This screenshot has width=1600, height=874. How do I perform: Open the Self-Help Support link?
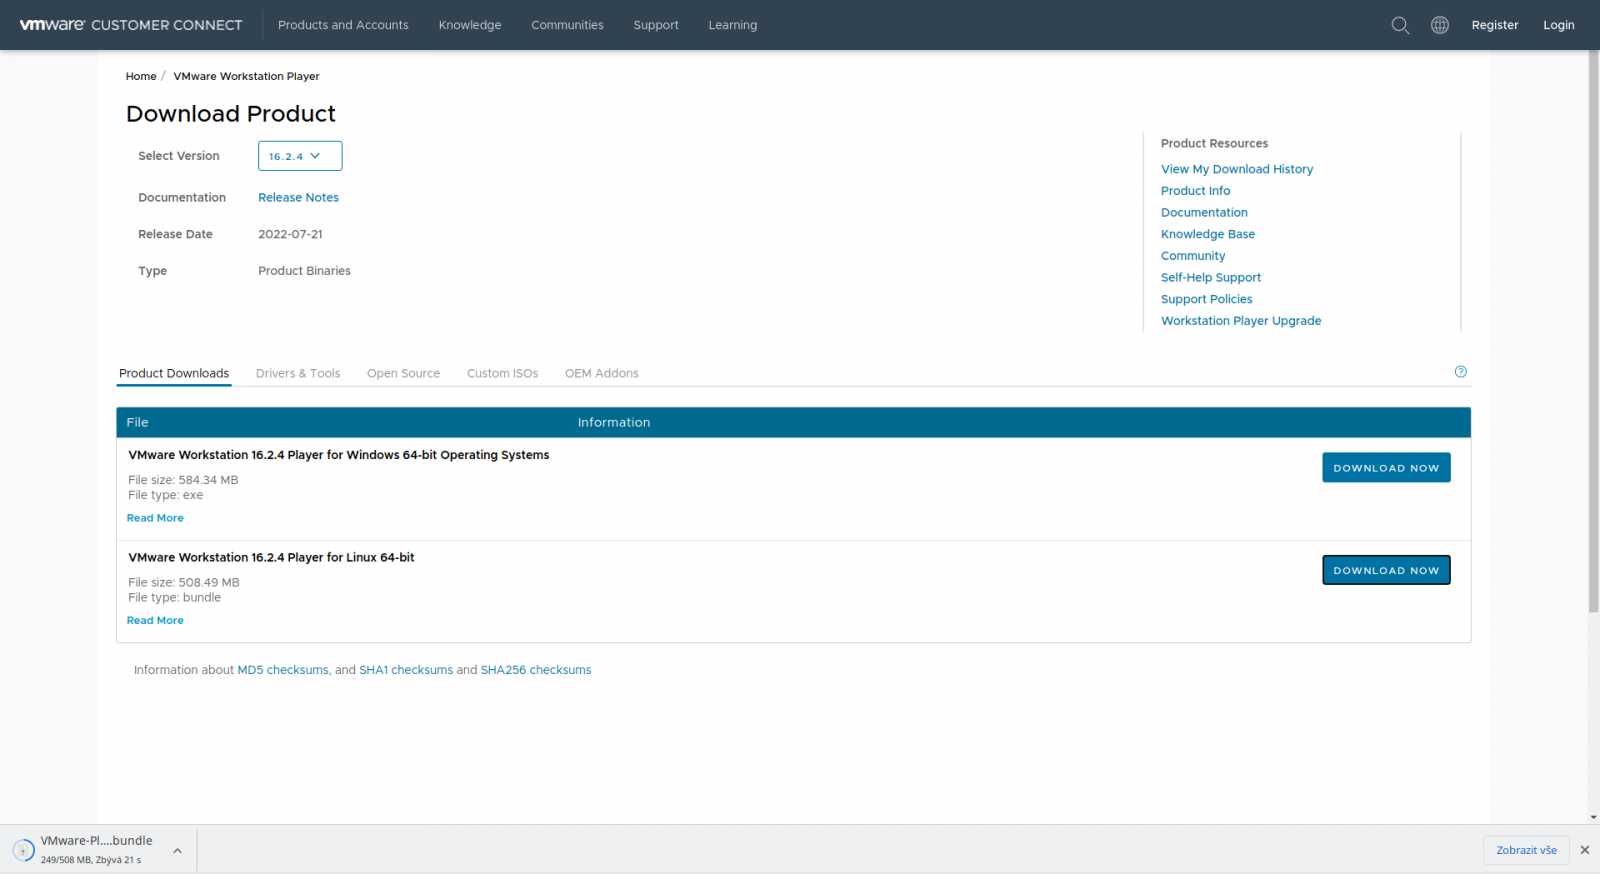point(1211,278)
